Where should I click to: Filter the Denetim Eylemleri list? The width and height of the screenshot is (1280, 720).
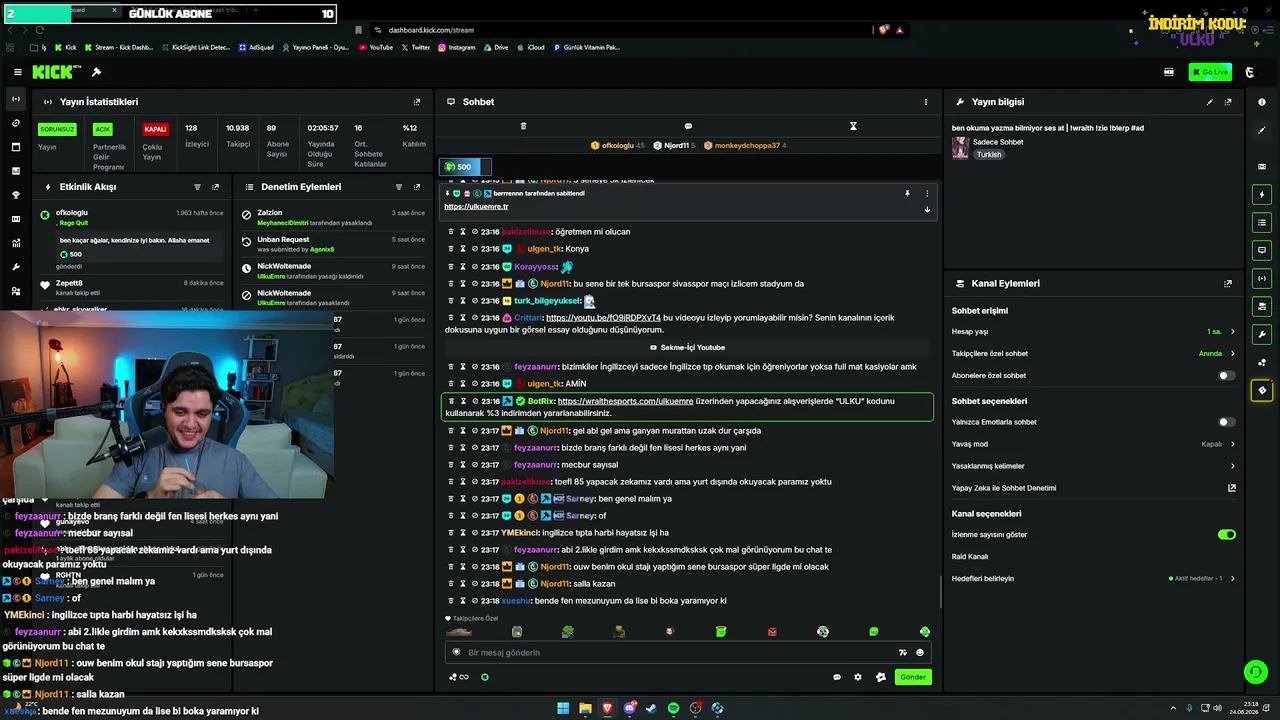(x=399, y=187)
